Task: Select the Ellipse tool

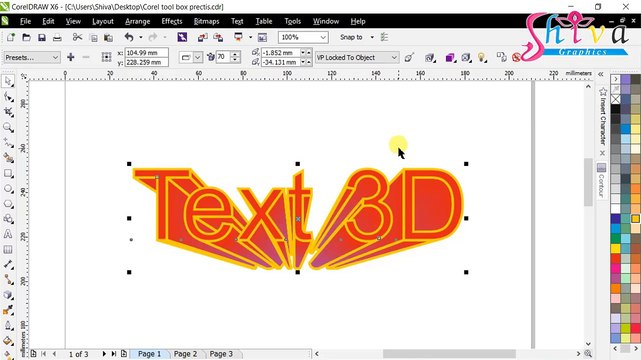Action: point(8,189)
